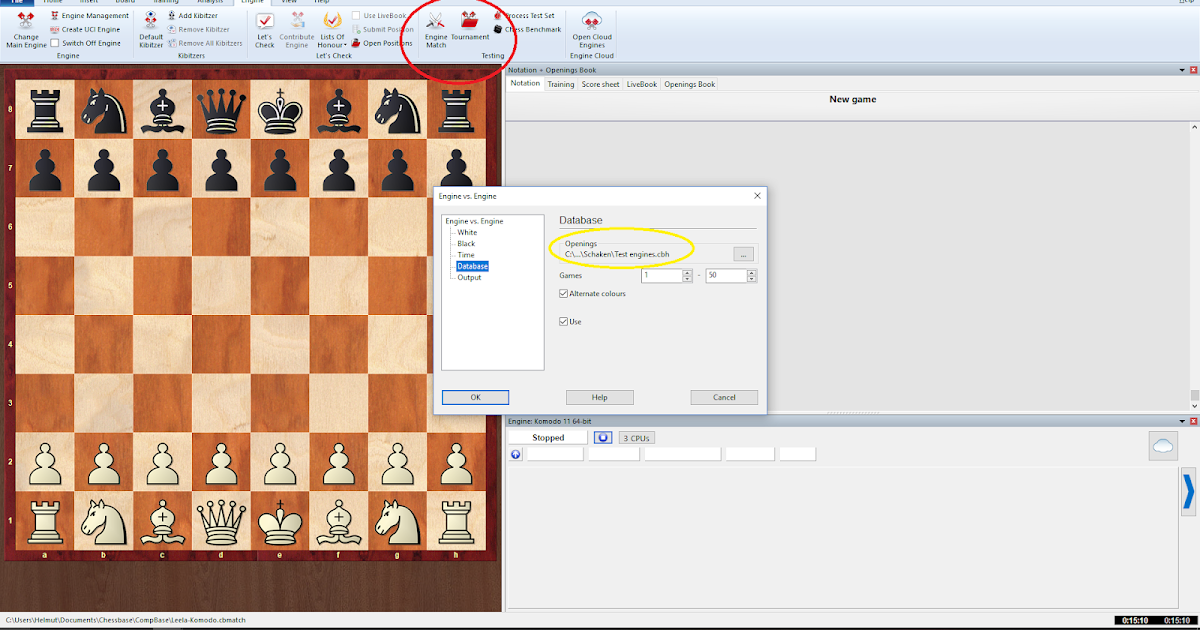Screen dimensions: 1200x630
Task: Switch to the LiveBook tab
Action: [641, 83]
